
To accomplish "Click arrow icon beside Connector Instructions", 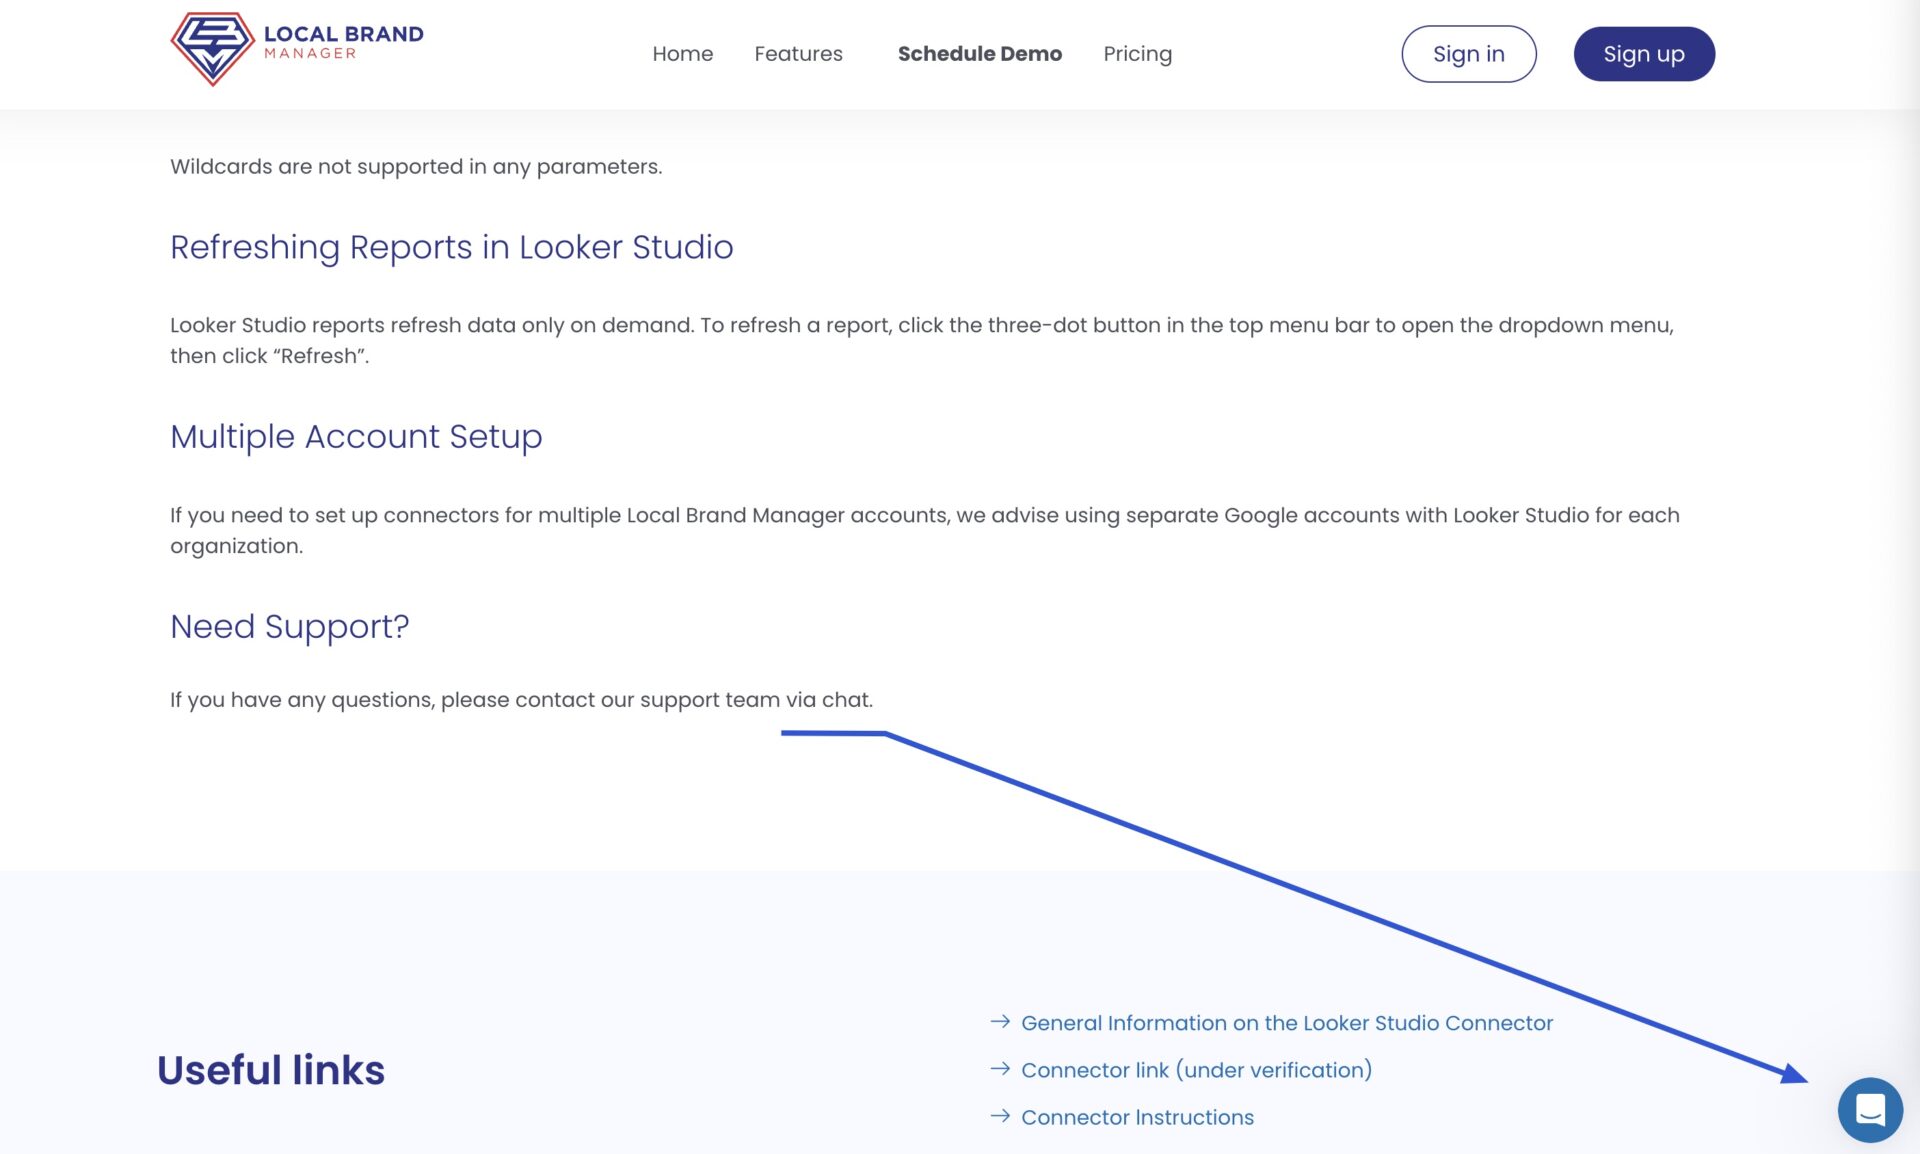I will point(999,1116).
